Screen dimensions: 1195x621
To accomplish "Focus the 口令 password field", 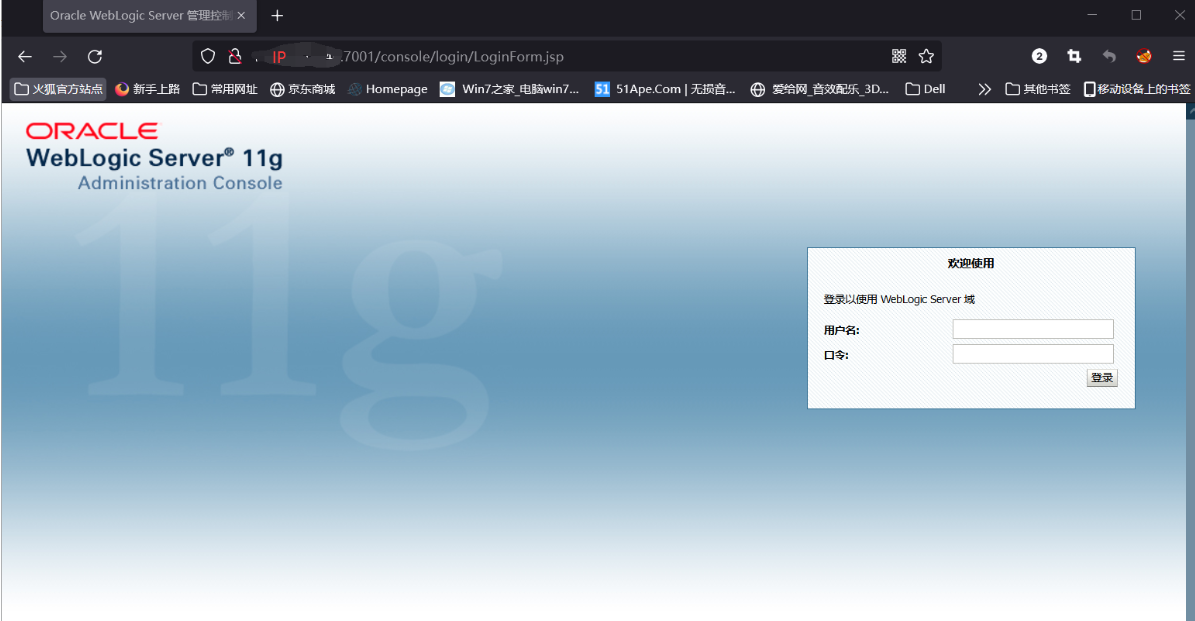I will [x=1033, y=354].
